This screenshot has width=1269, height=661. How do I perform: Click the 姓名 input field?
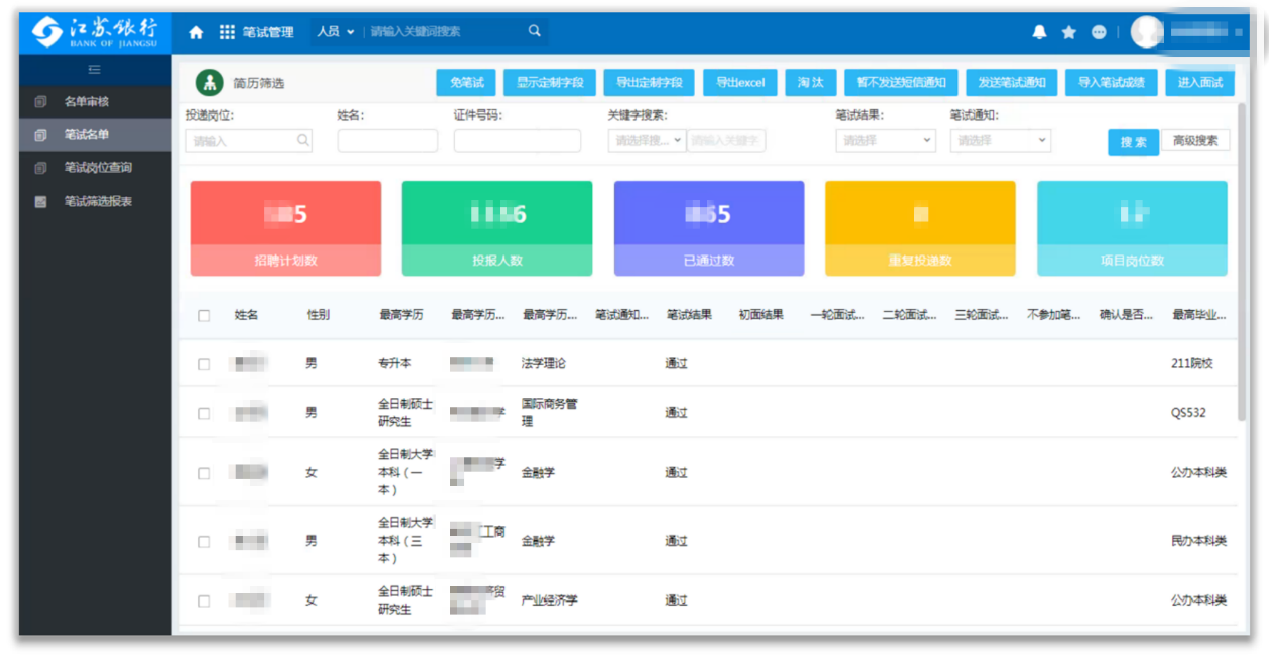387,141
